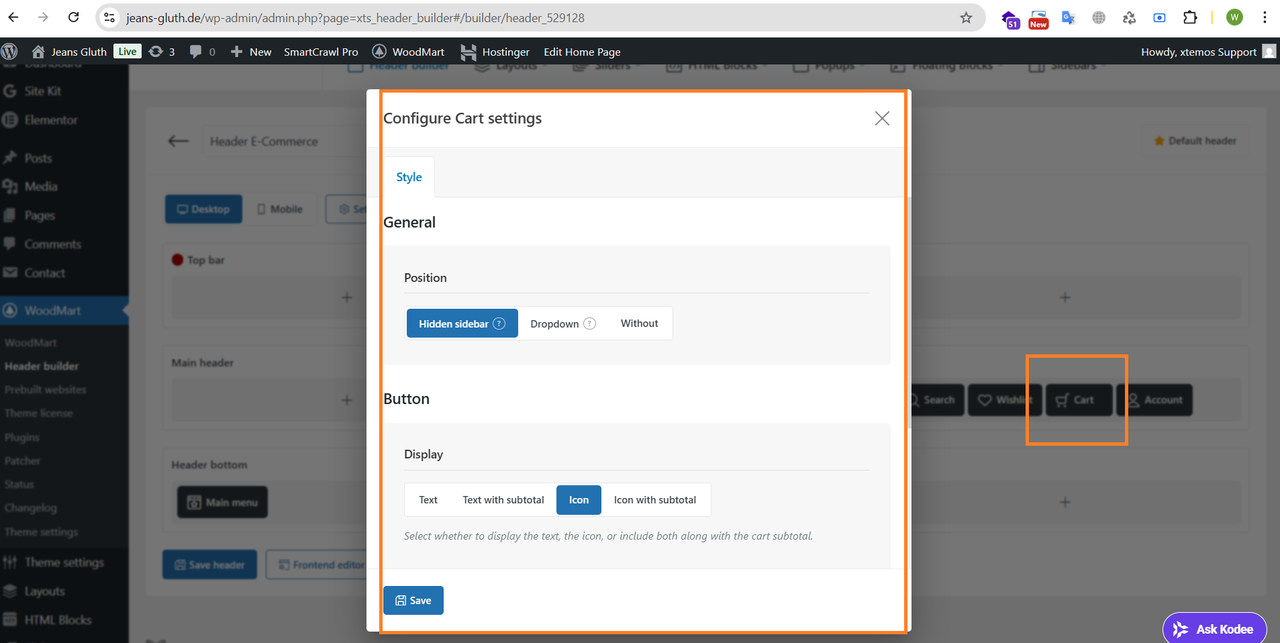Reload the browser page

(73, 18)
